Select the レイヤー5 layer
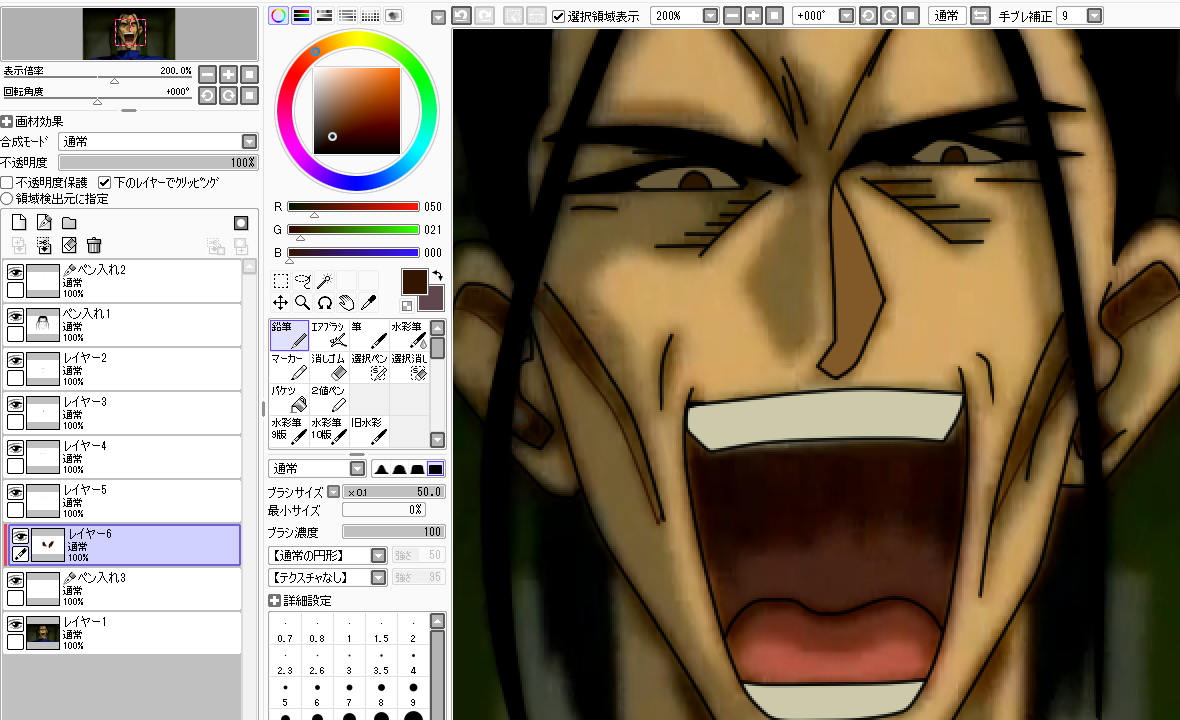This screenshot has width=1180, height=720. [122, 501]
